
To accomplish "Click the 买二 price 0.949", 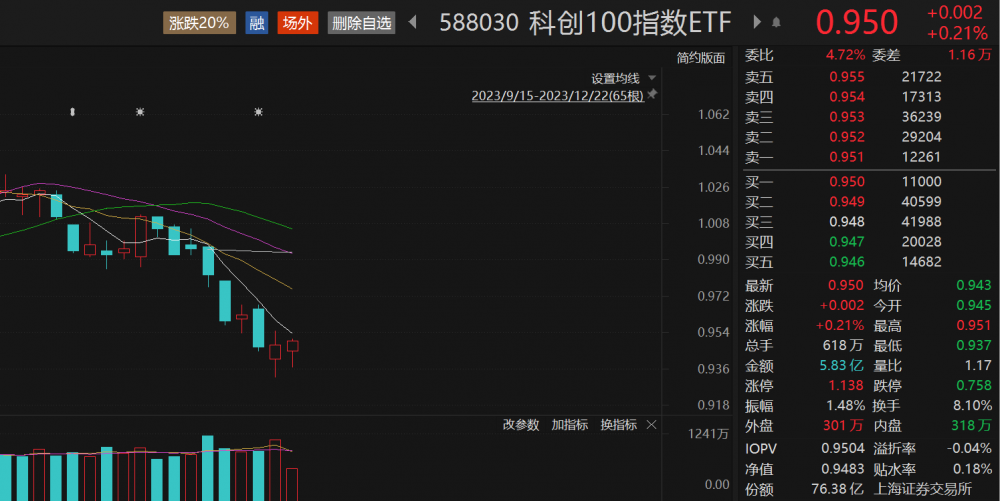I will coord(846,202).
